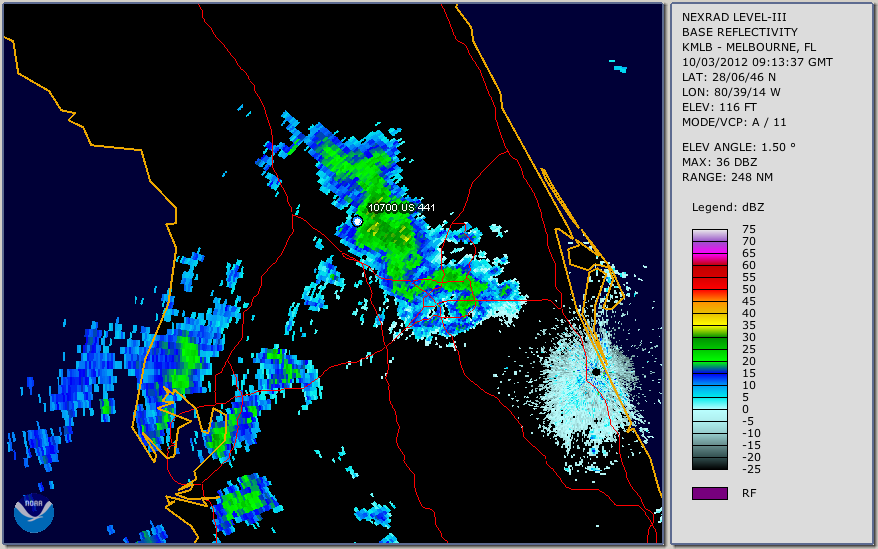Click the dBZ reflectivity color scale bar
This screenshot has height=549, width=878.
click(709, 350)
